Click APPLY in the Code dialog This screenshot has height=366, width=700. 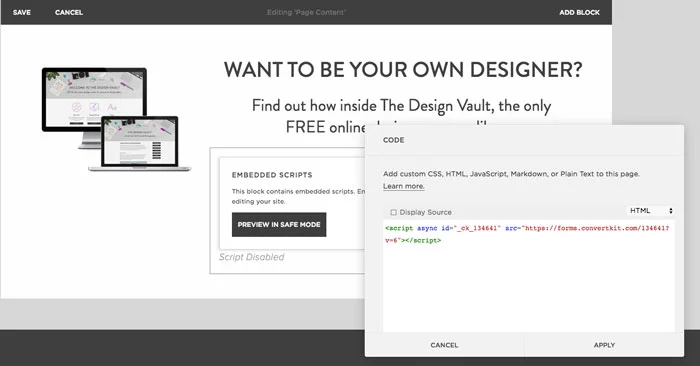tap(604, 345)
